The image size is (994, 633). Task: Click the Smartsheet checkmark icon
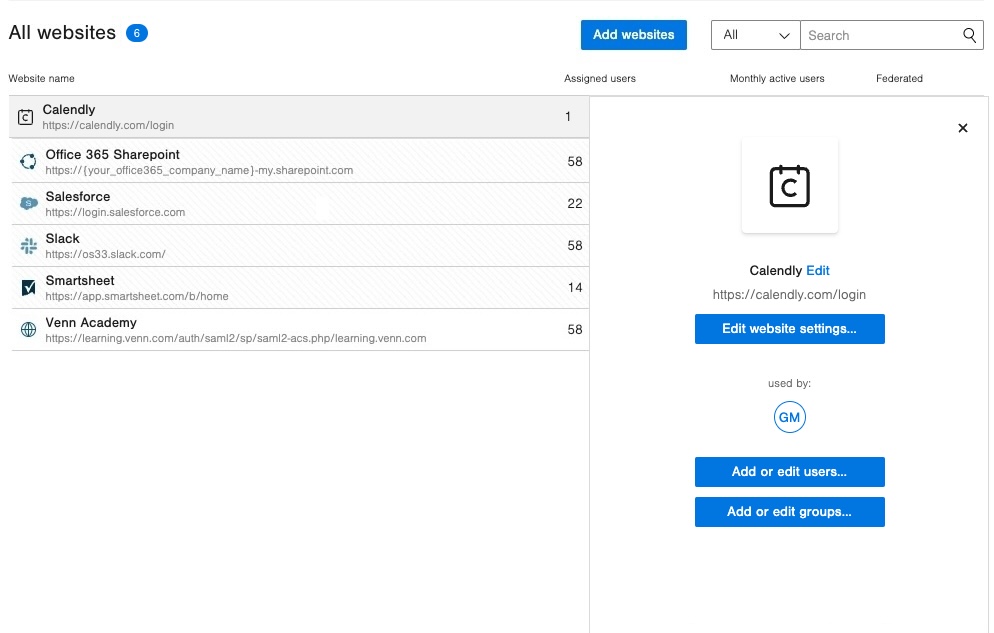(x=29, y=288)
